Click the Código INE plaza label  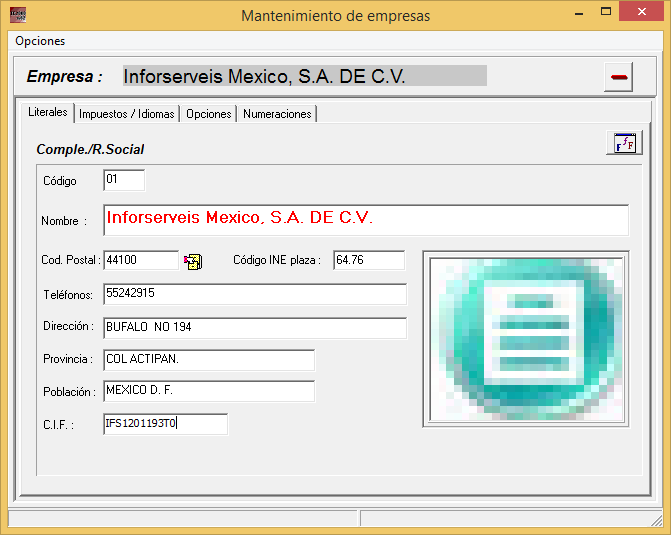click(x=277, y=260)
